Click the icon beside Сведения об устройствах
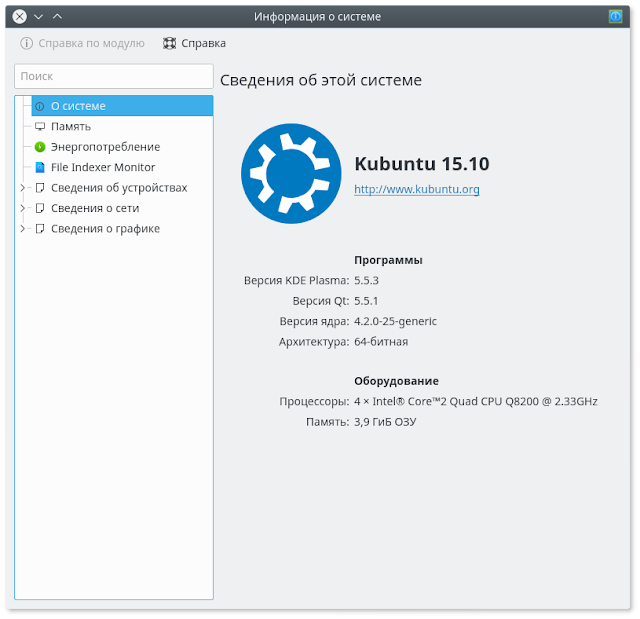This screenshot has height=619, width=640. (x=40, y=188)
